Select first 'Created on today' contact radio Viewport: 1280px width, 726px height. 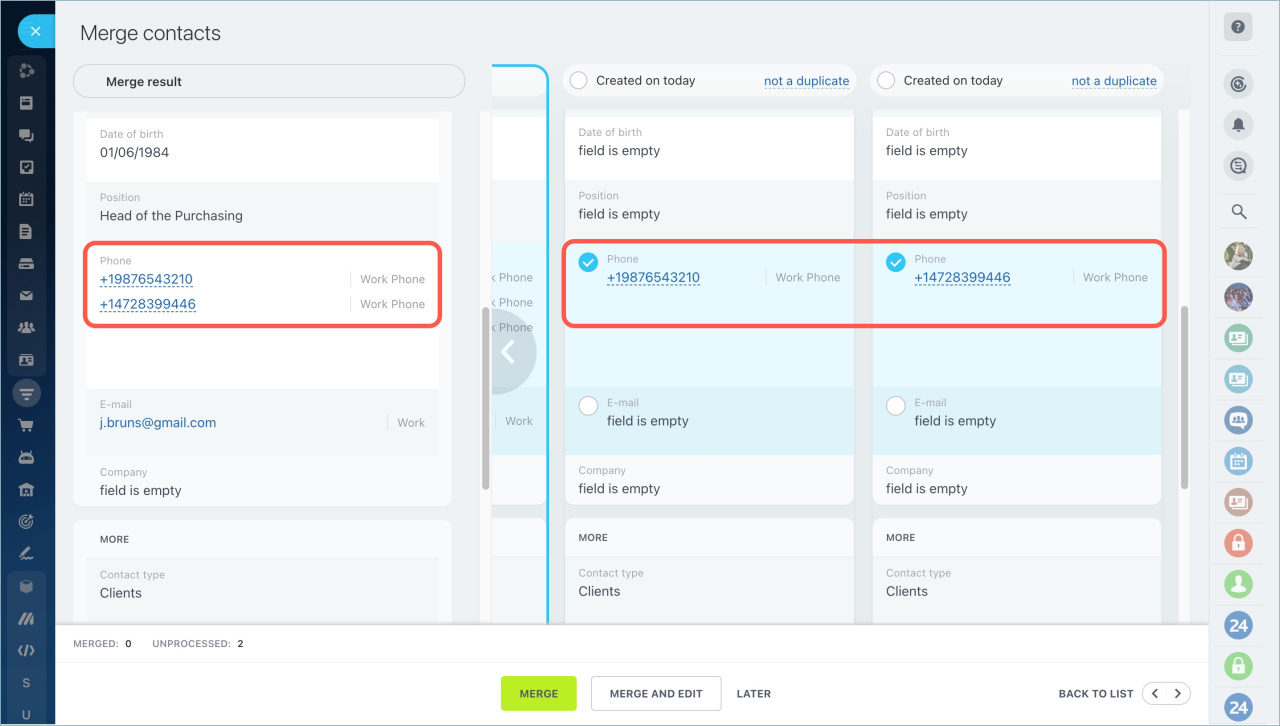point(578,81)
